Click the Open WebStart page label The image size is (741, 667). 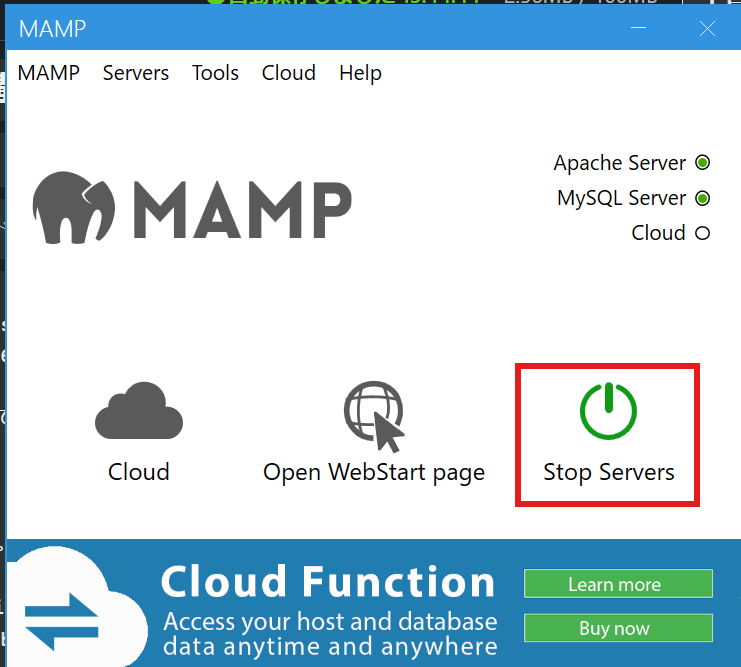[x=374, y=472]
